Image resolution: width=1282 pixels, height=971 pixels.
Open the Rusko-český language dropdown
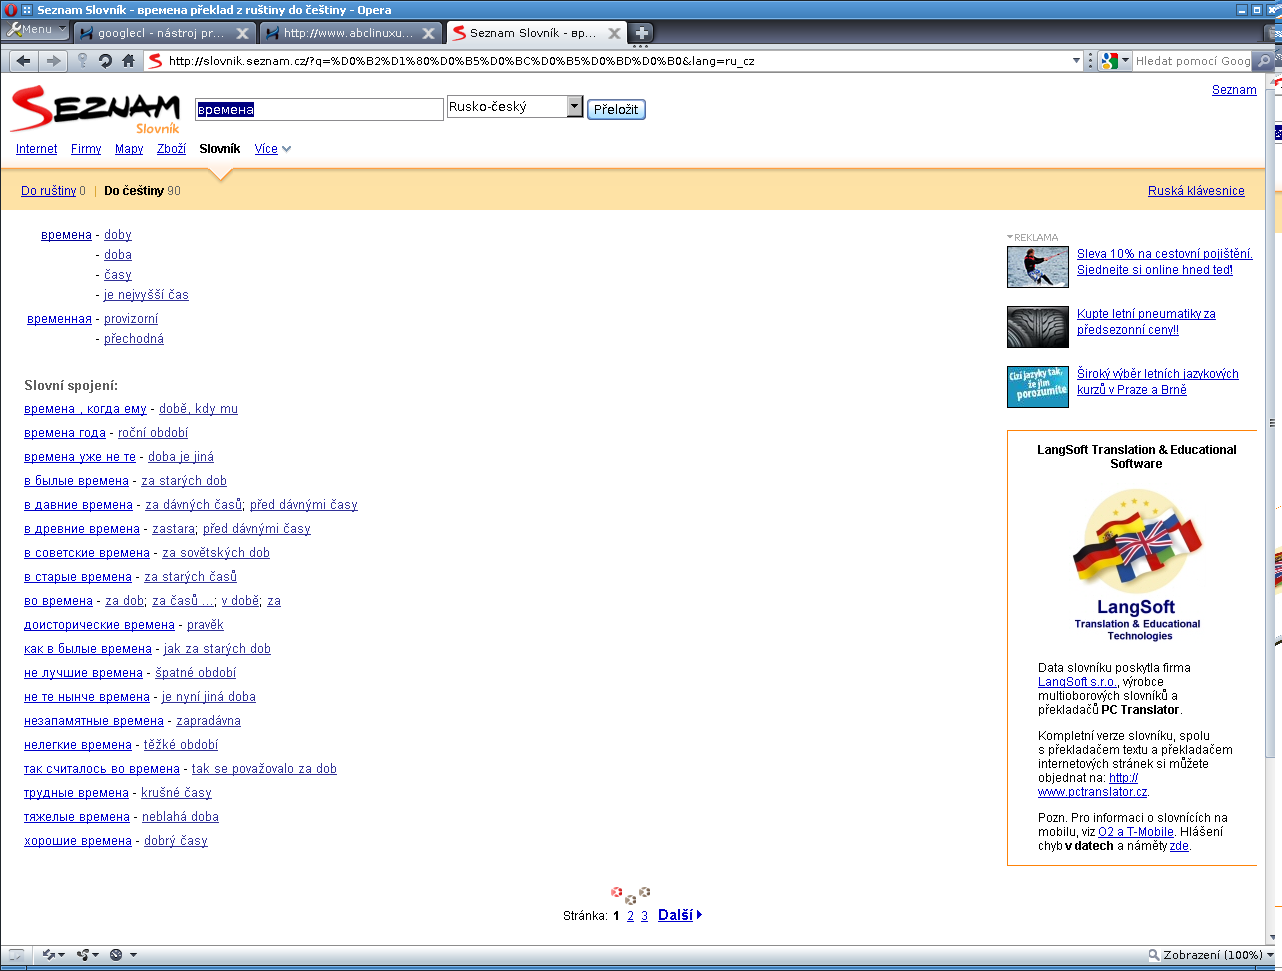pyautogui.click(x=515, y=106)
